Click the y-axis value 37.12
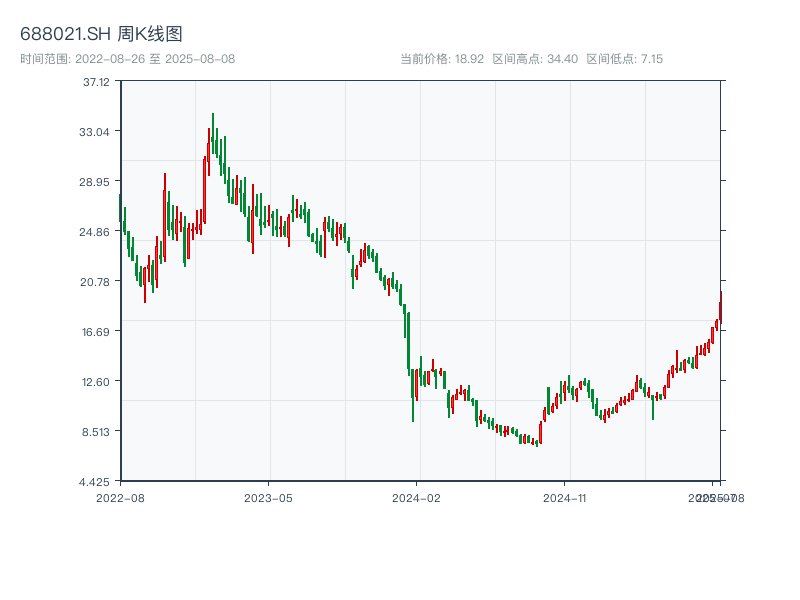Viewport: 800px width, 600px height. pyautogui.click(x=96, y=82)
